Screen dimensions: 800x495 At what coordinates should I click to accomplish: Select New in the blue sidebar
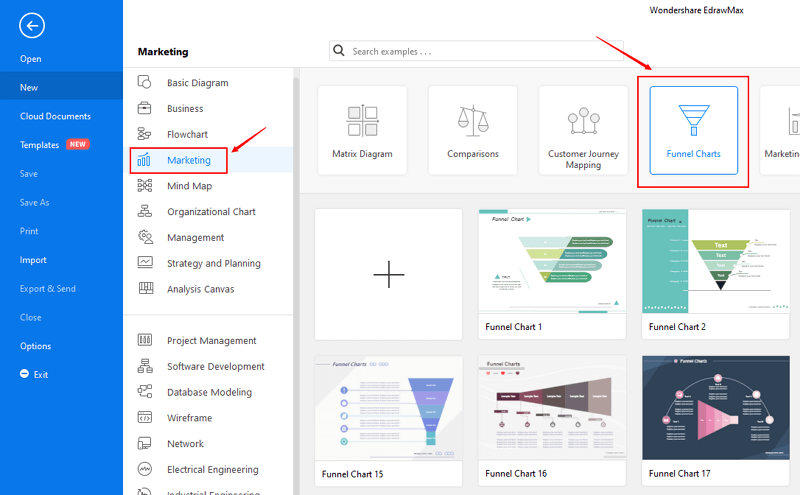(x=61, y=87)
